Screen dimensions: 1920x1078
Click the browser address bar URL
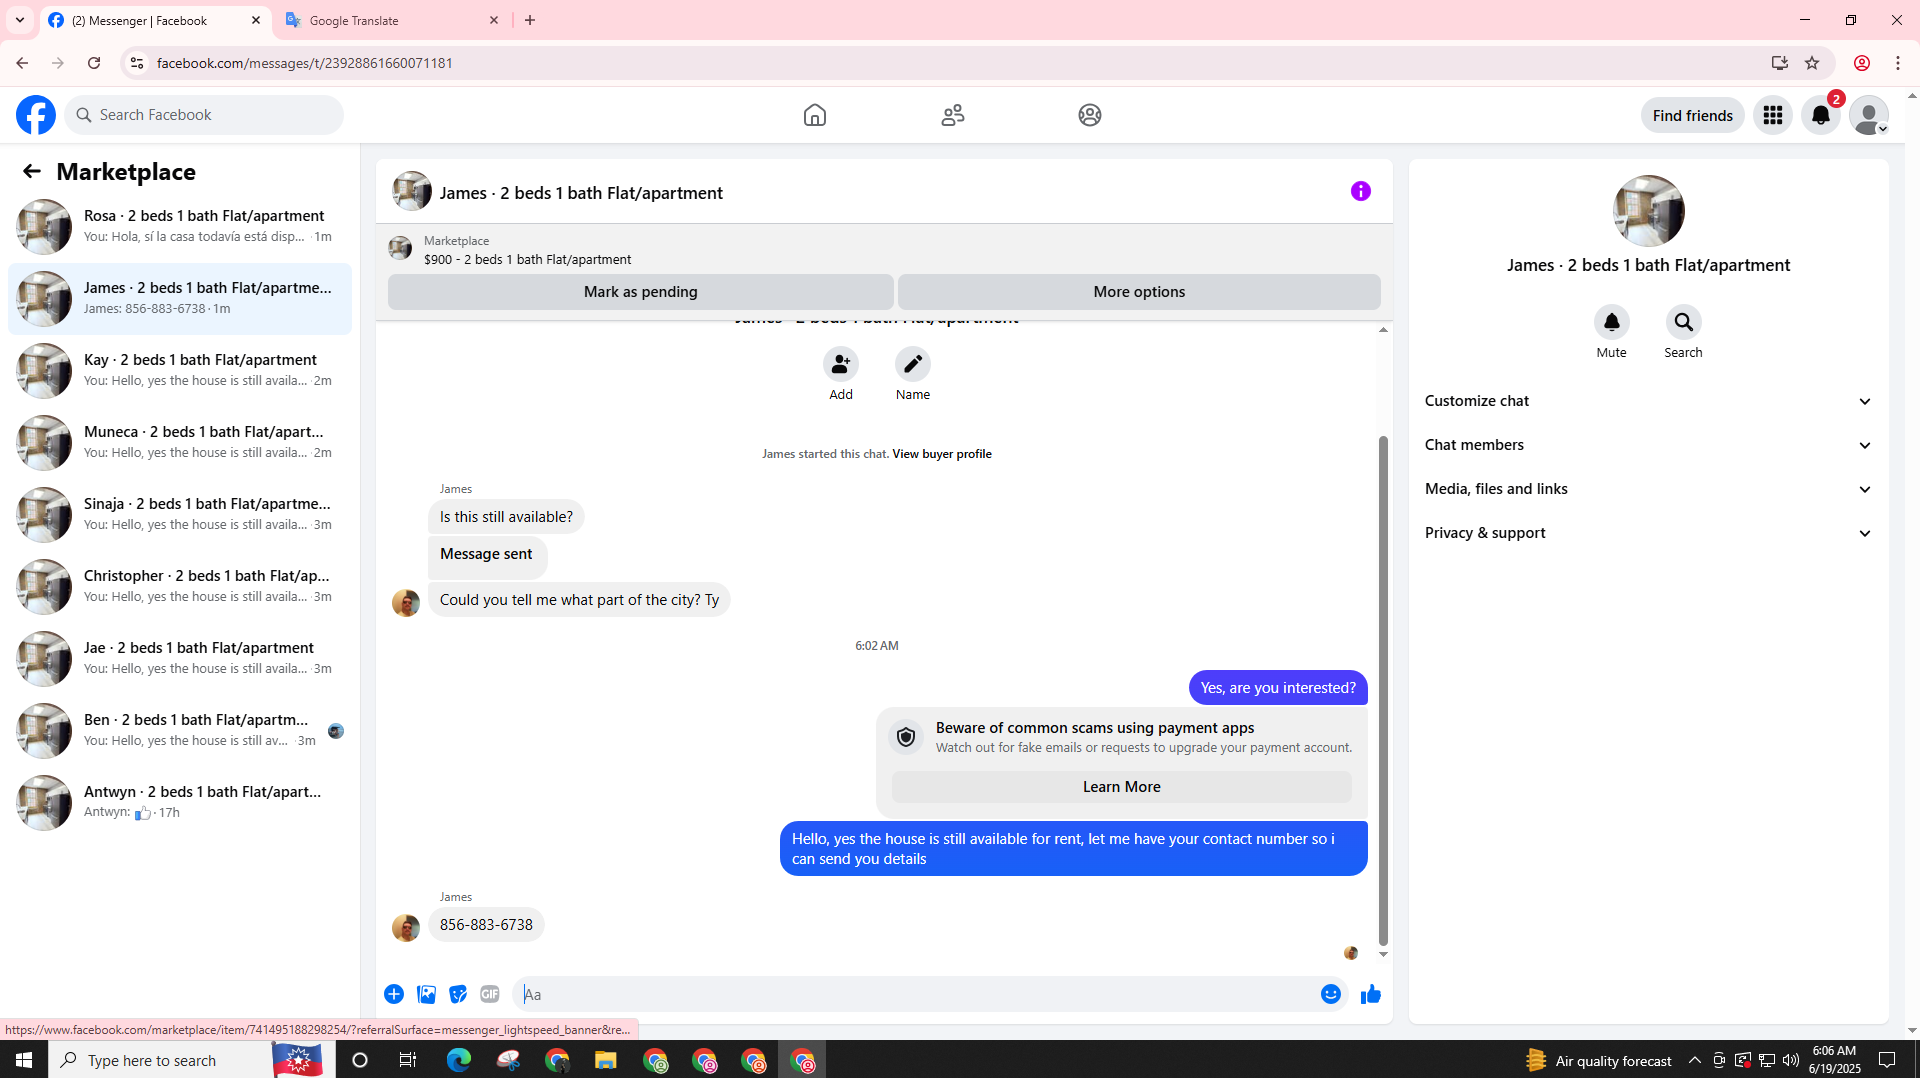[x=305, y=63]
